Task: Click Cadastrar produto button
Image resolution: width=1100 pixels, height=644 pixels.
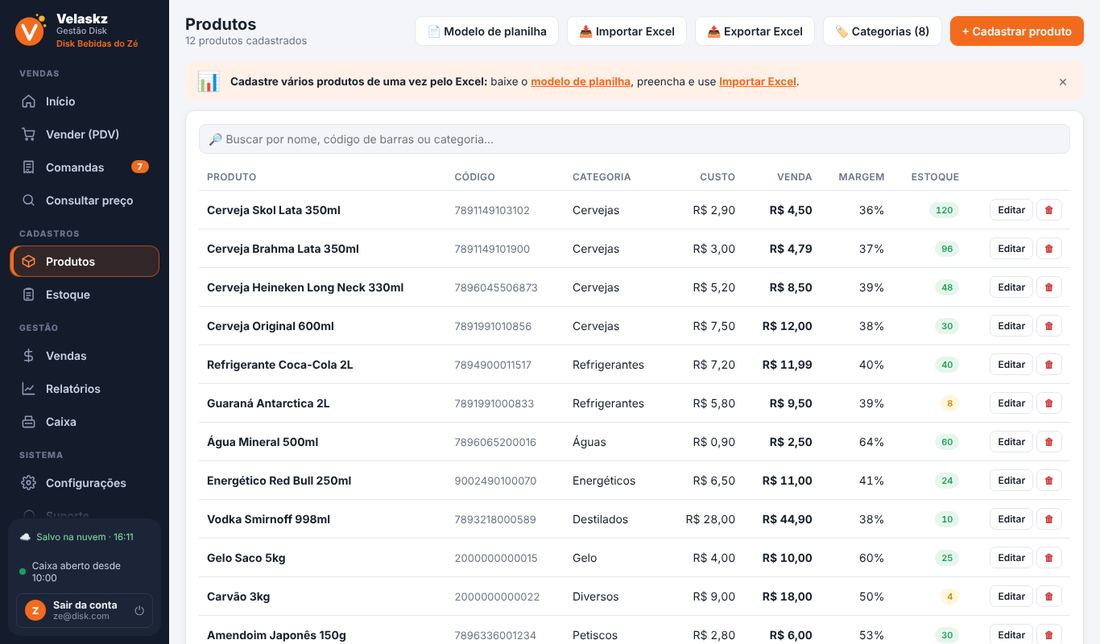Action: 1017,31
